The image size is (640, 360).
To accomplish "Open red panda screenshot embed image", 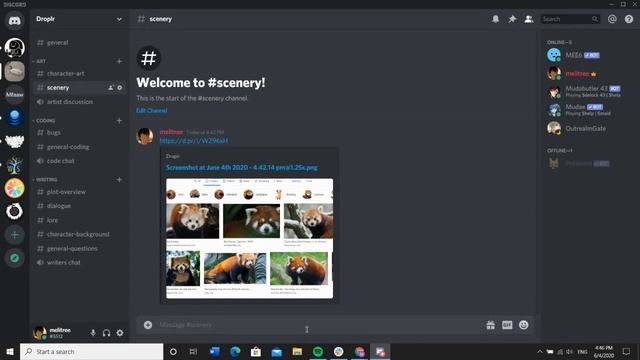I will tap(249, 238).
